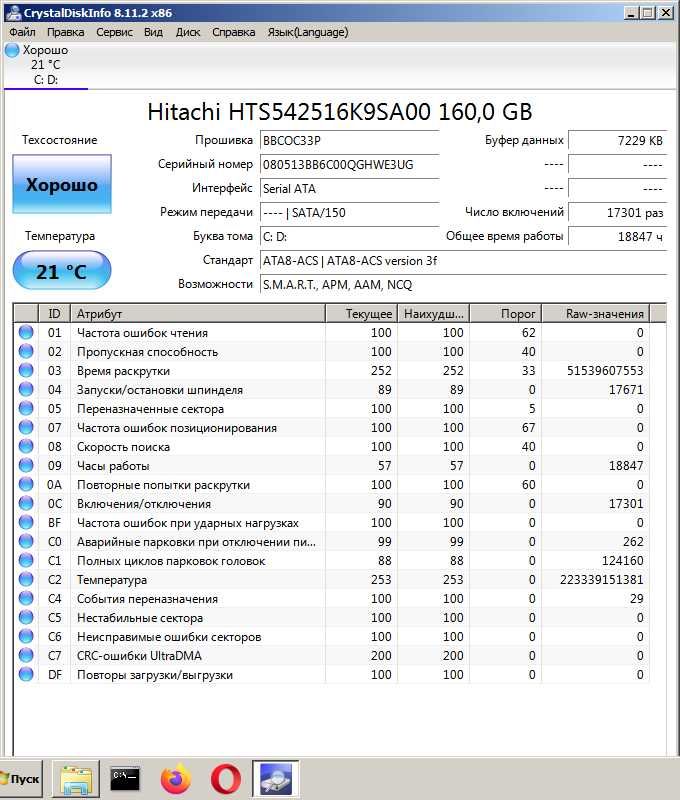
Task: Click the disk health icon in the disk tab
Action: click(12, 50)
